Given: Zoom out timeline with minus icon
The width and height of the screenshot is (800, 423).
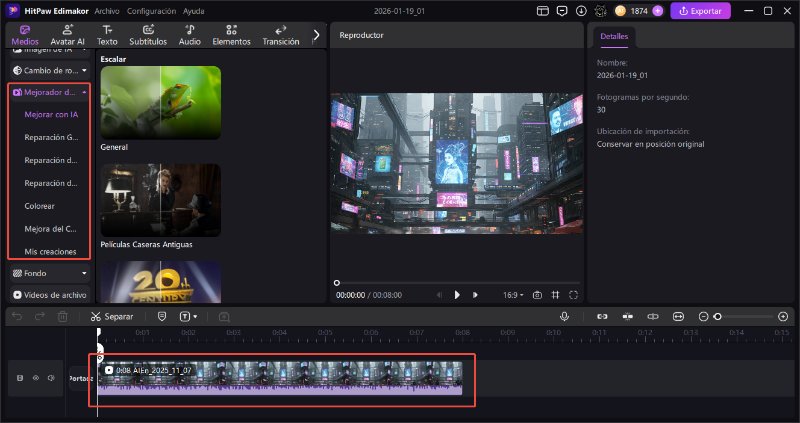Looking at the screenshot, I should (x=704, y=317).
